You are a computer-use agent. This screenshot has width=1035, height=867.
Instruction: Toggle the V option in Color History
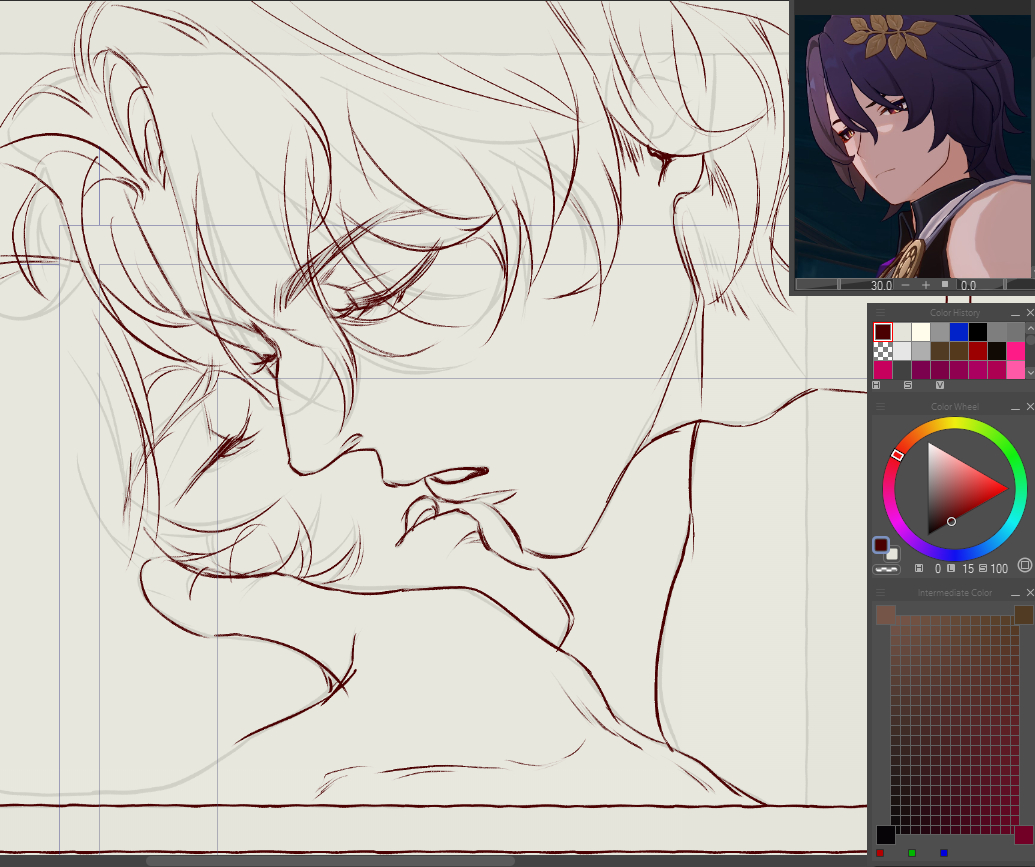click(x=939, y=385)
